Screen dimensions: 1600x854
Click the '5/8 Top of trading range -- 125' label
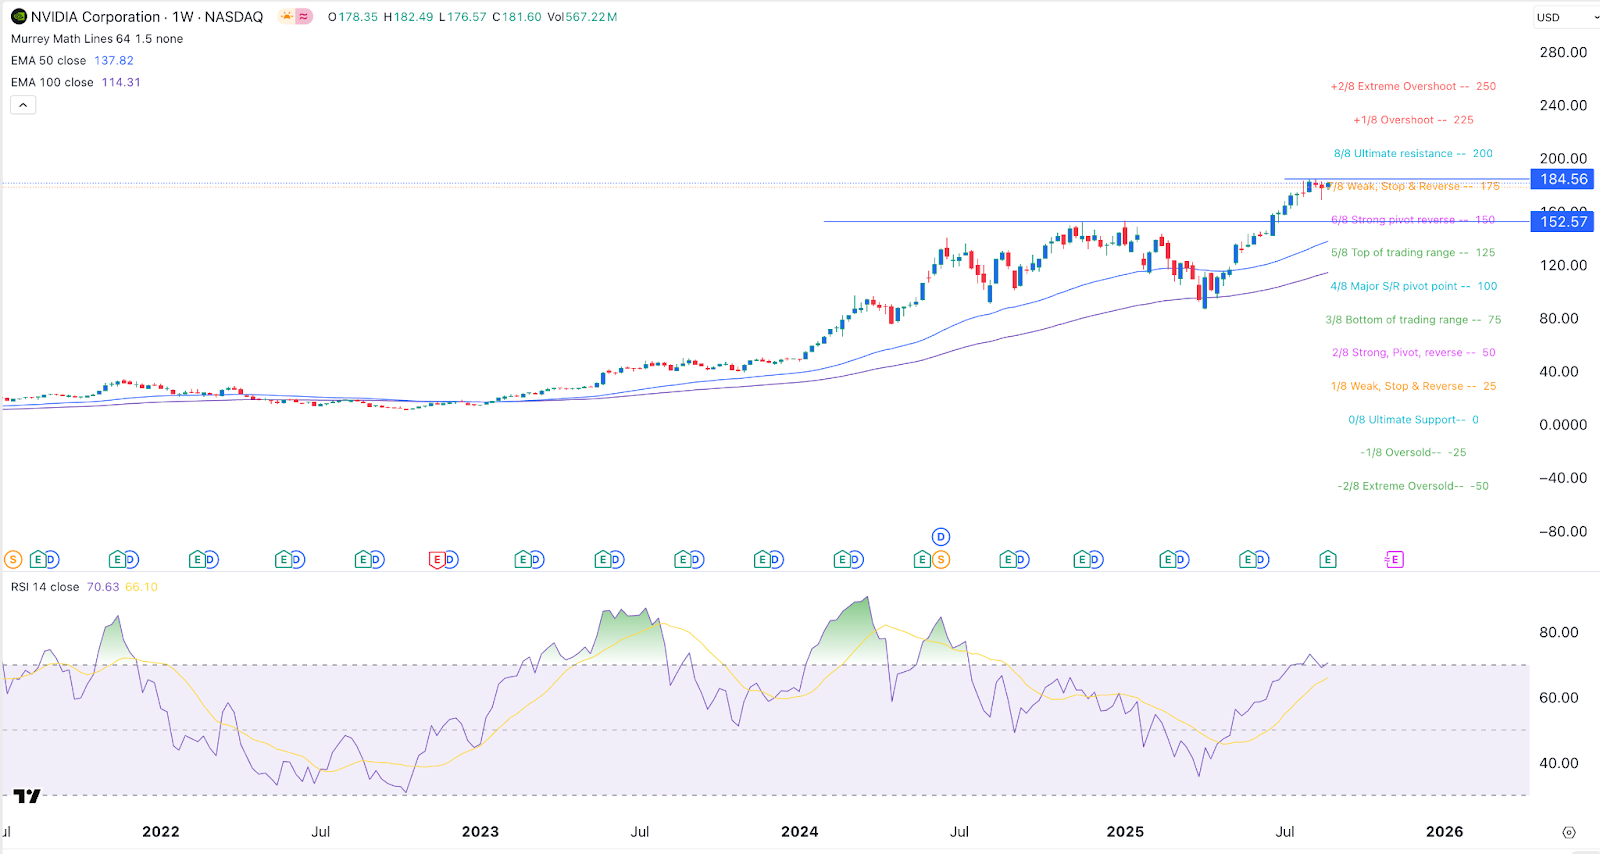click(x=1413, y=253)
